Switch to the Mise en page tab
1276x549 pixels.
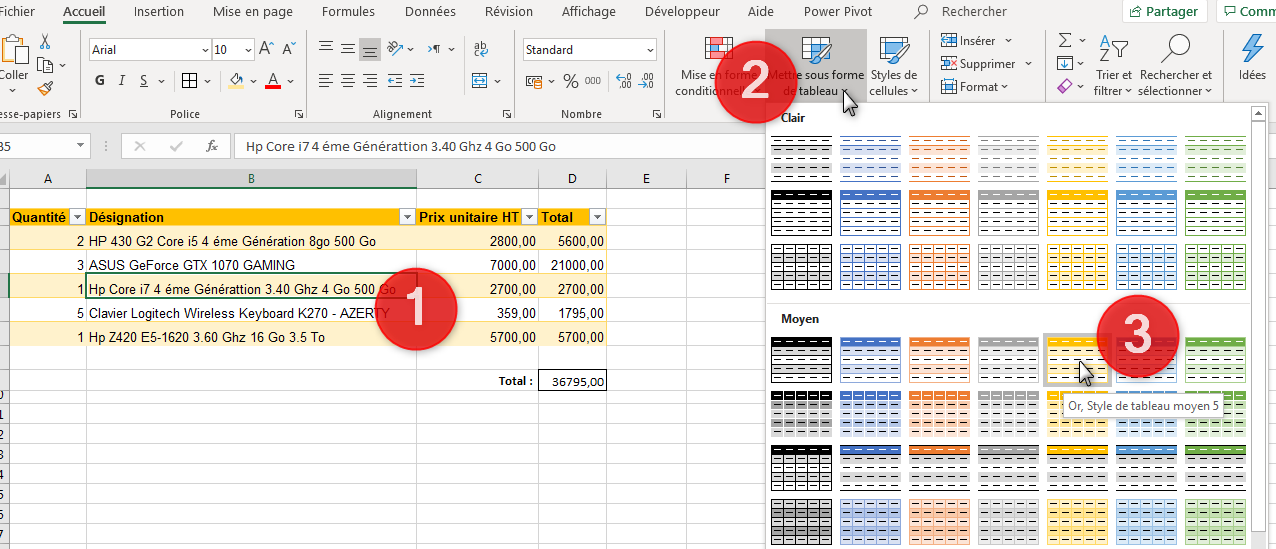[253, 12]
